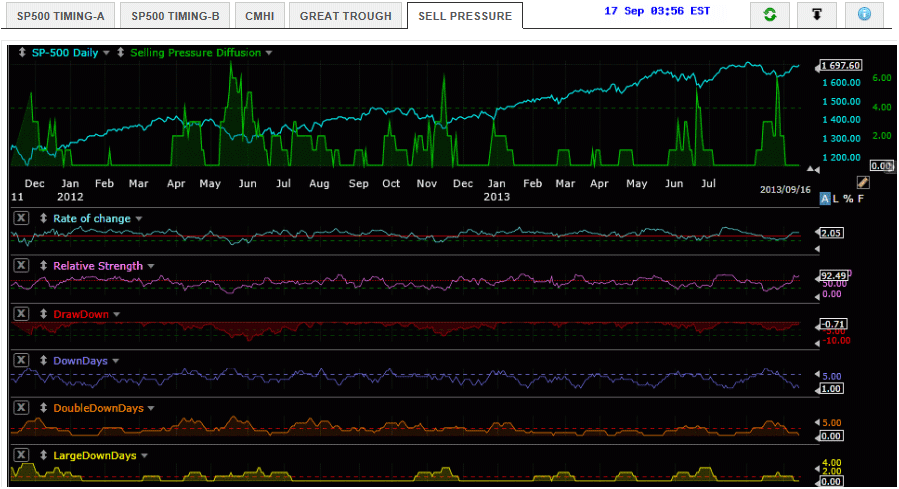Toggle the F scale mode

tap(861, 199)
